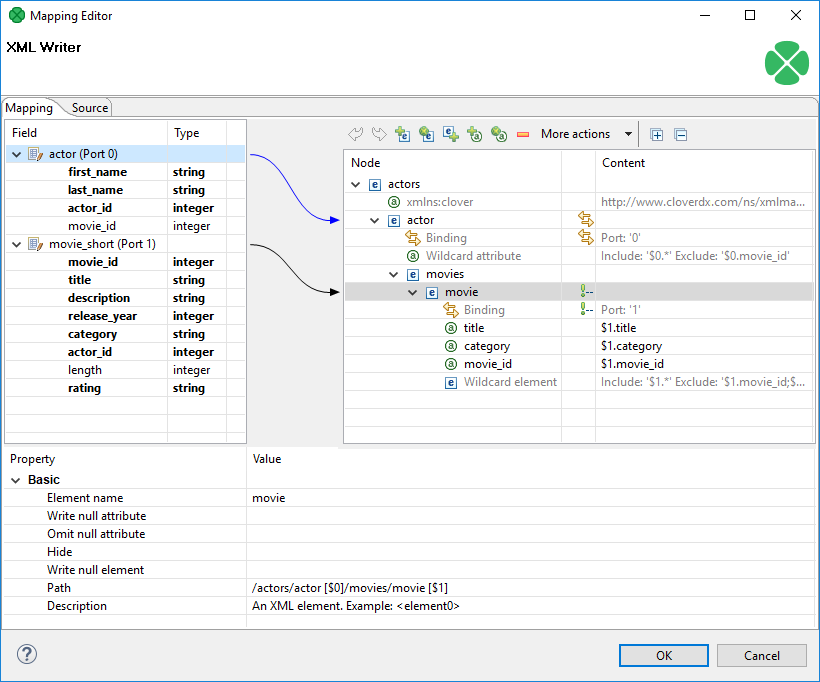
Task: Remove the selected node with the red minus icon
Action: 523,134
